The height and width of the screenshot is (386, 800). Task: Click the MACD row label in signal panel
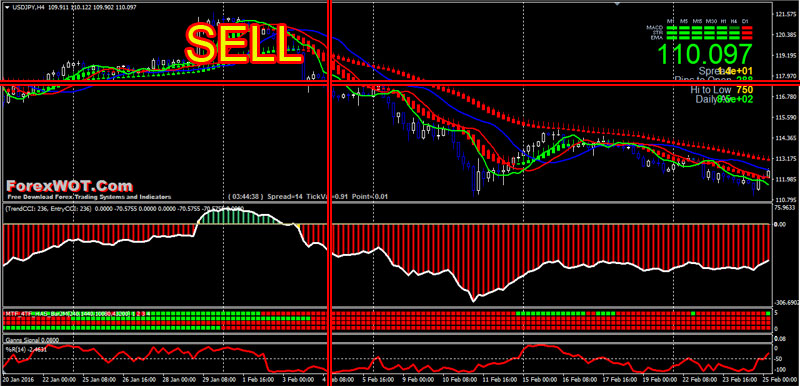click(655, 28)
